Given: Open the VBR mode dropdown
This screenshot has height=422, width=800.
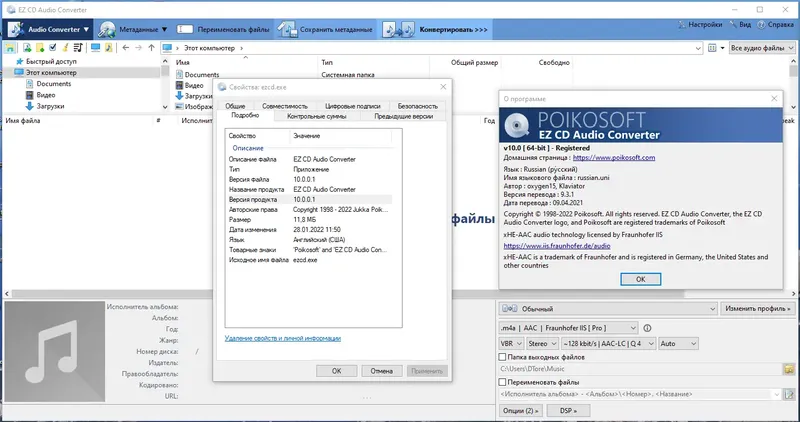Looking at the screenshot, I should tap(511, 344).
